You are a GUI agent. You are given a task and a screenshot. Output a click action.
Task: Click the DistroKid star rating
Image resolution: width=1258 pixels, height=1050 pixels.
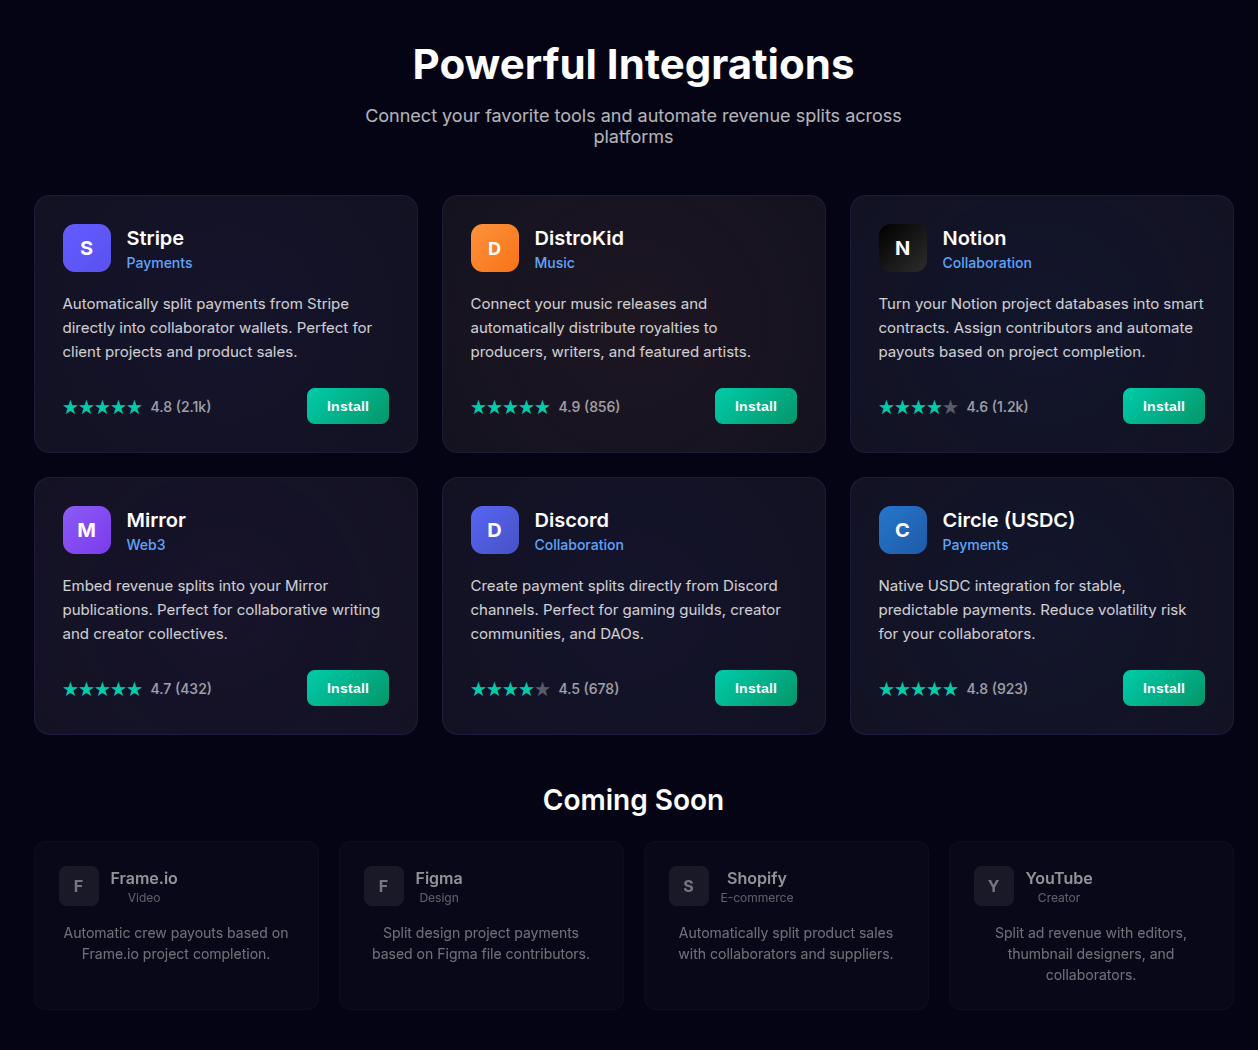point(510,407)
